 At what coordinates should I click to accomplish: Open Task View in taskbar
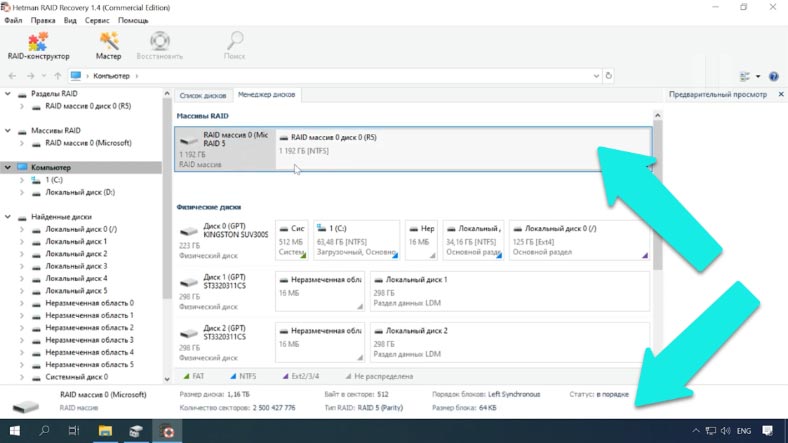pyautogui.click(x=74, y=431)
